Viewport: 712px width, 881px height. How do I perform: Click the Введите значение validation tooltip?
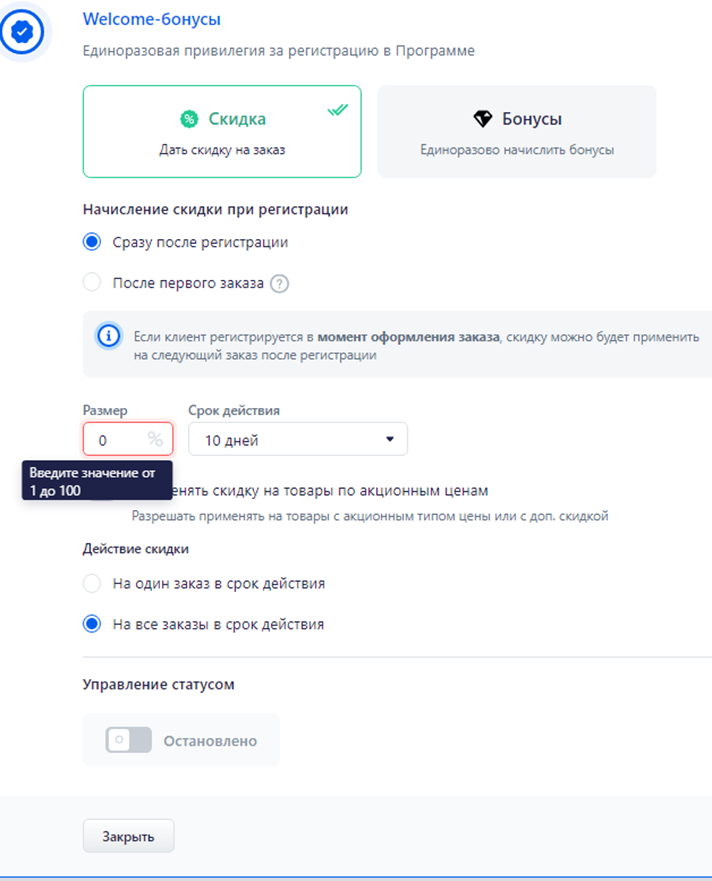(x=97, y=481)
